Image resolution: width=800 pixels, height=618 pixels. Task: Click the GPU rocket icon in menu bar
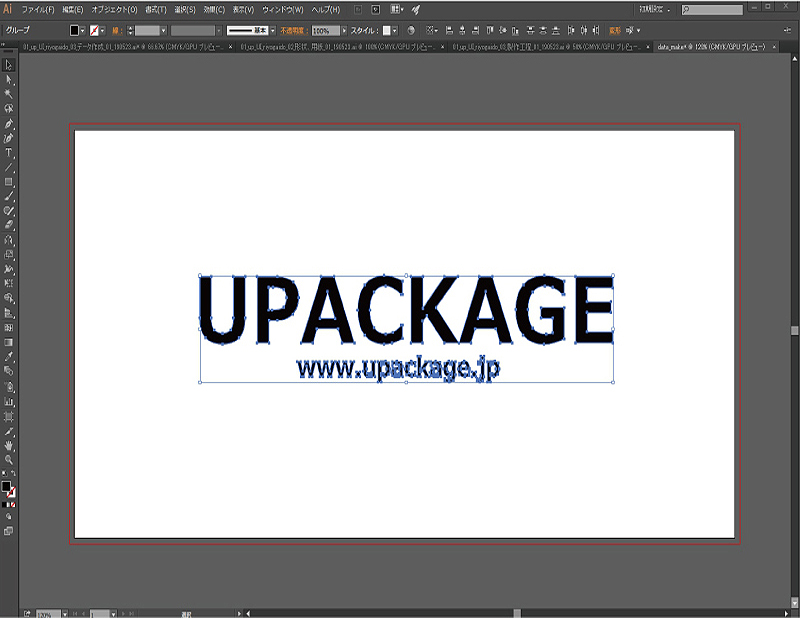click(416, 9)
